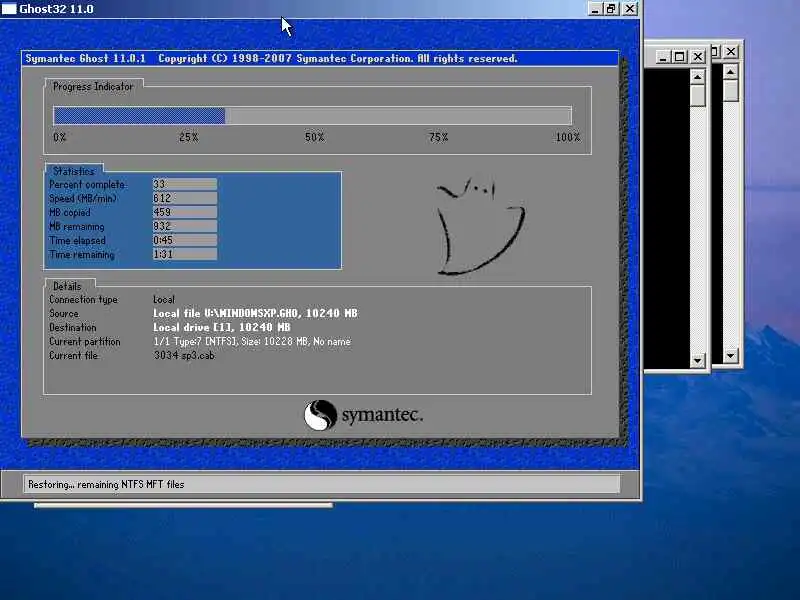Click the Time remaining label
Screen dimensions: 800x600
pyautogui.click(x=82, y=255)
